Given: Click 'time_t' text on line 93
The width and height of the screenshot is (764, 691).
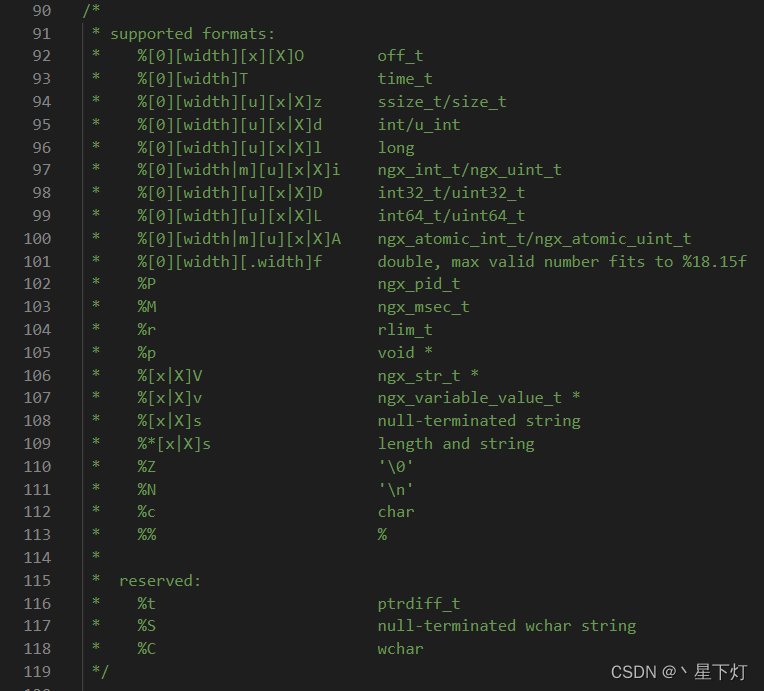Looking at the screenshot, I should (405, 79).
